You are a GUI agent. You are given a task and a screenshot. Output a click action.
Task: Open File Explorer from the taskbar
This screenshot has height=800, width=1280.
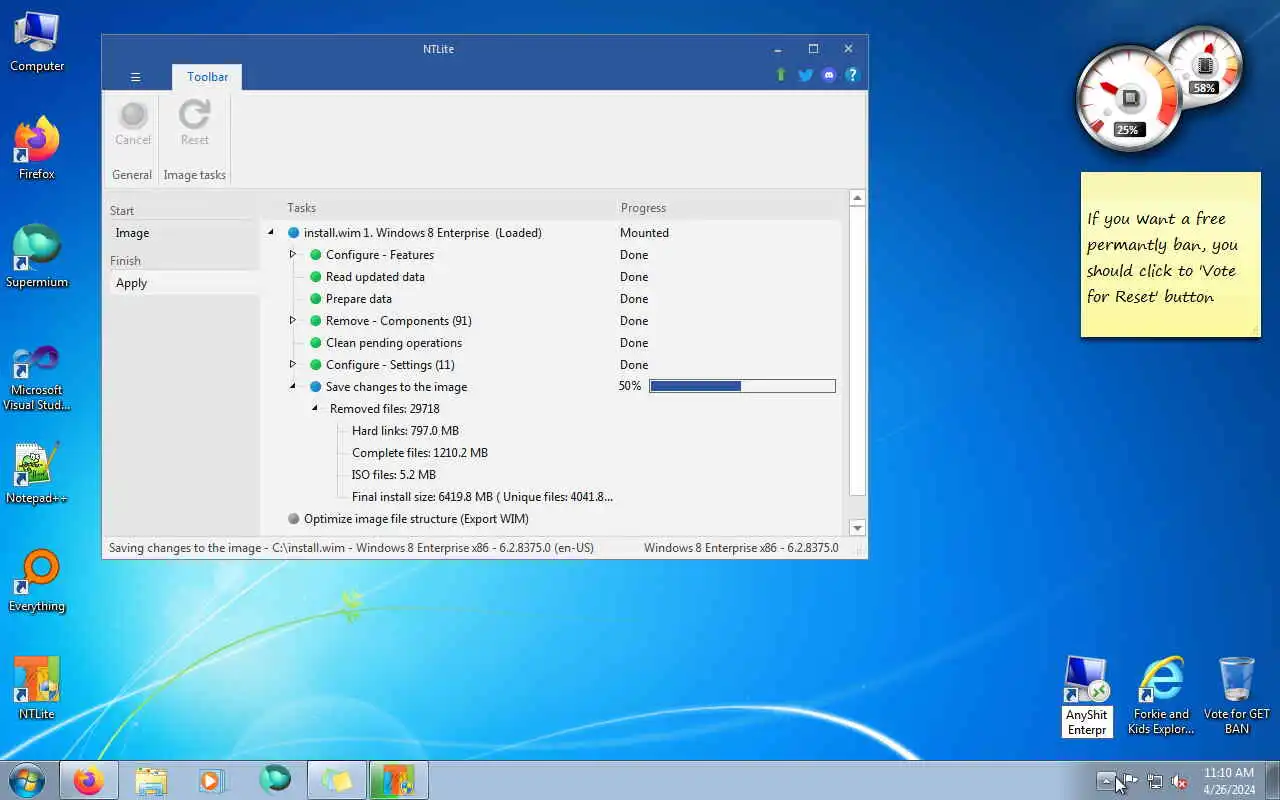(x=151, y=780)
